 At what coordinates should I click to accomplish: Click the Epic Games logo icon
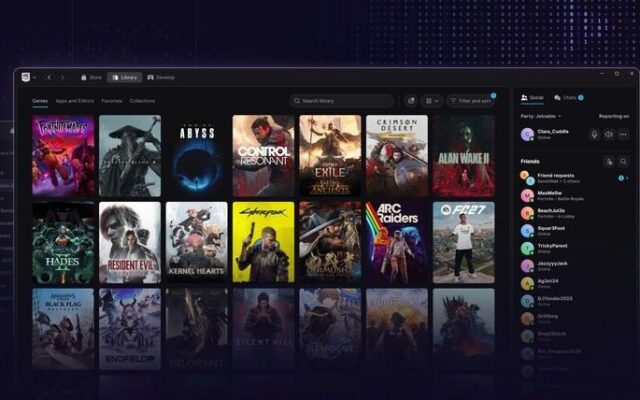pyautogui.click(x=26, y=77)
